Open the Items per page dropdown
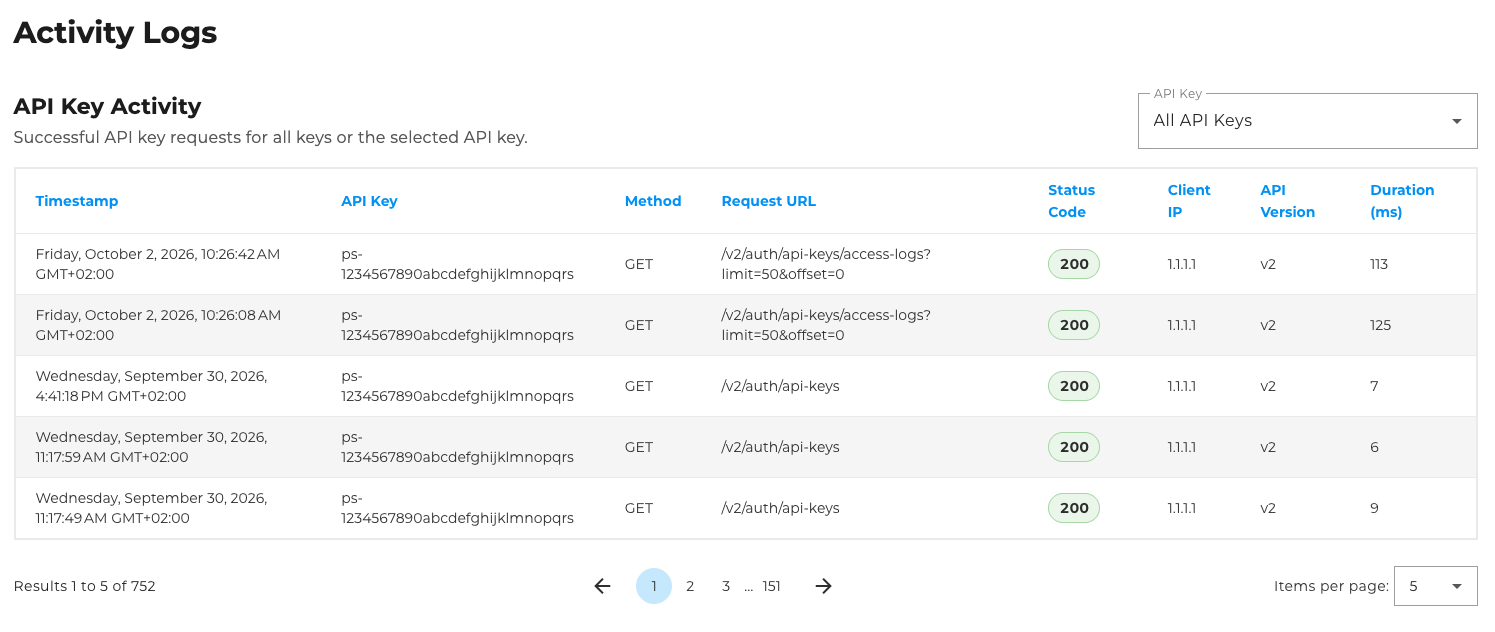The width and height of the screenshot is (1495, 632). pos(1435,586)
